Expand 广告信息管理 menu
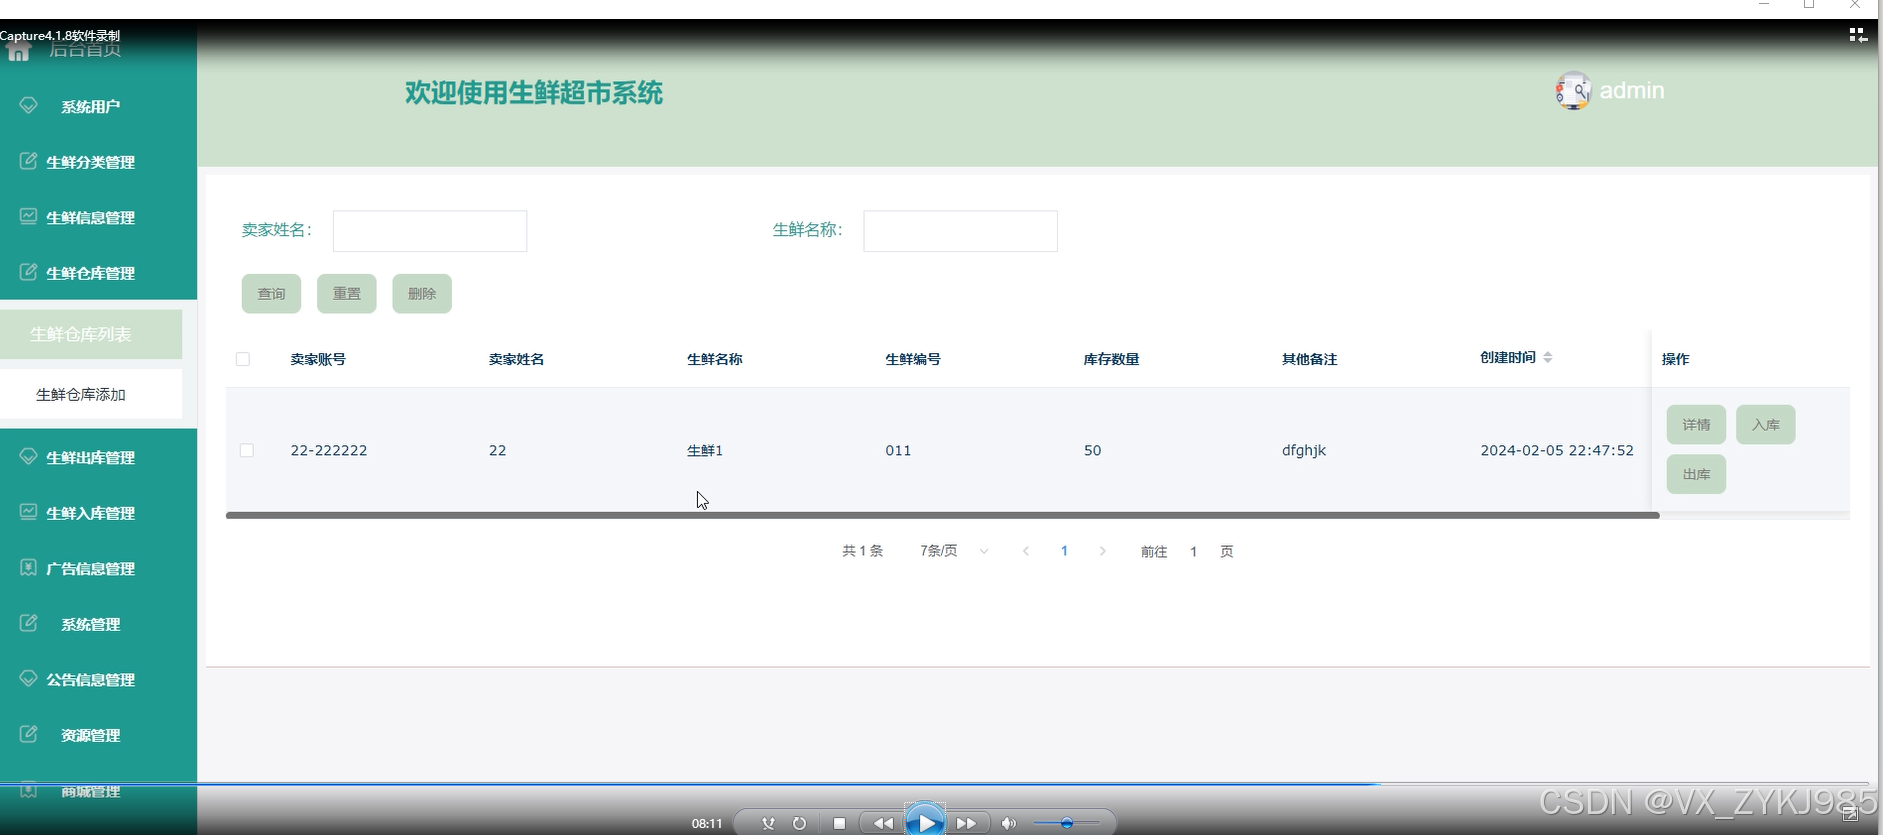1883x835 pixels. pyautogui.click(x=98, y=568)
